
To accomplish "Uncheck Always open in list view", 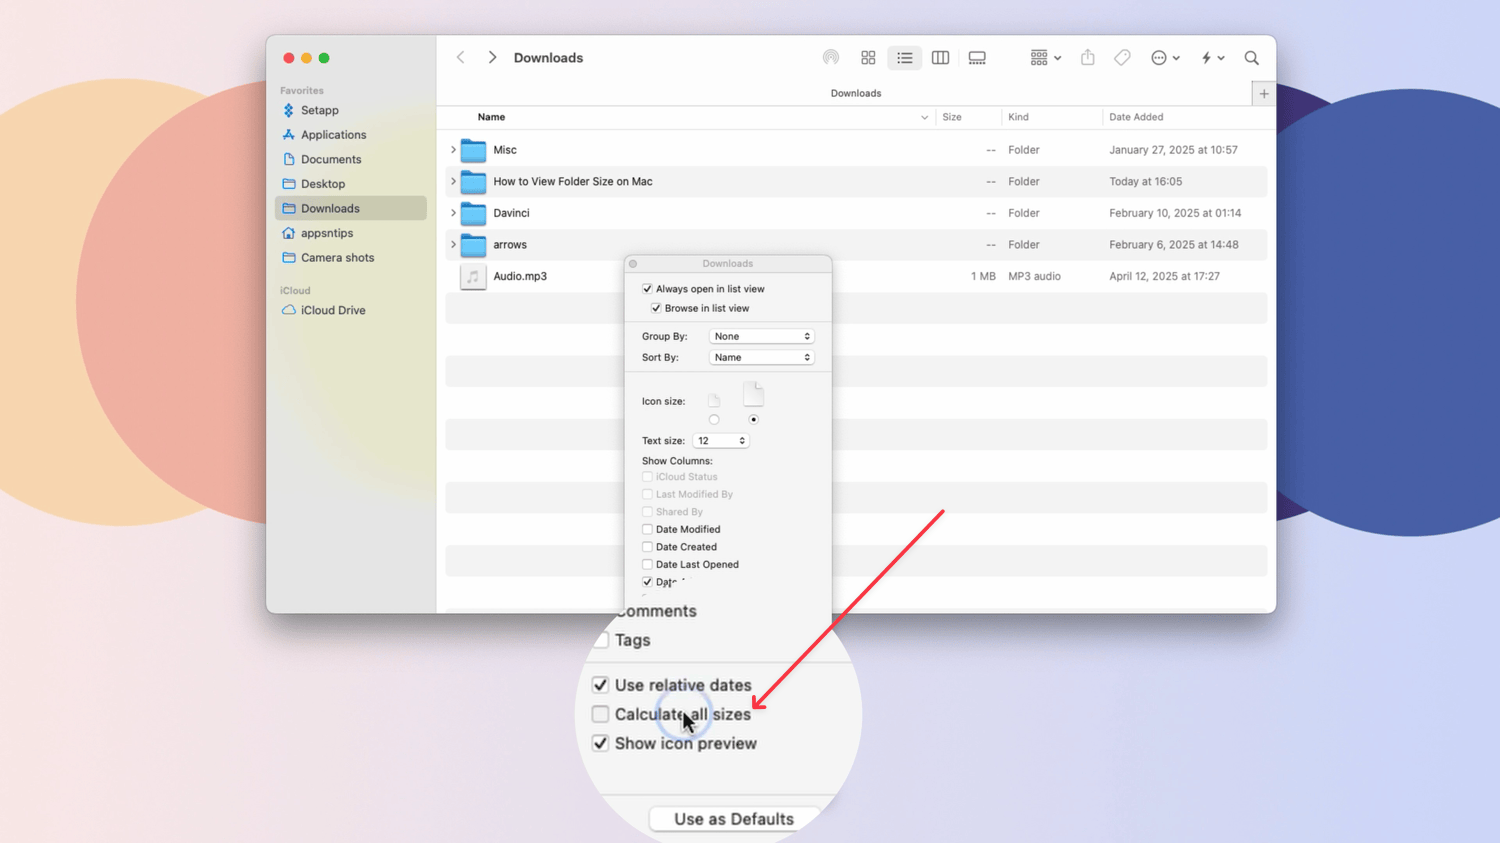I will pyautogui.click(x=648, y=288).
